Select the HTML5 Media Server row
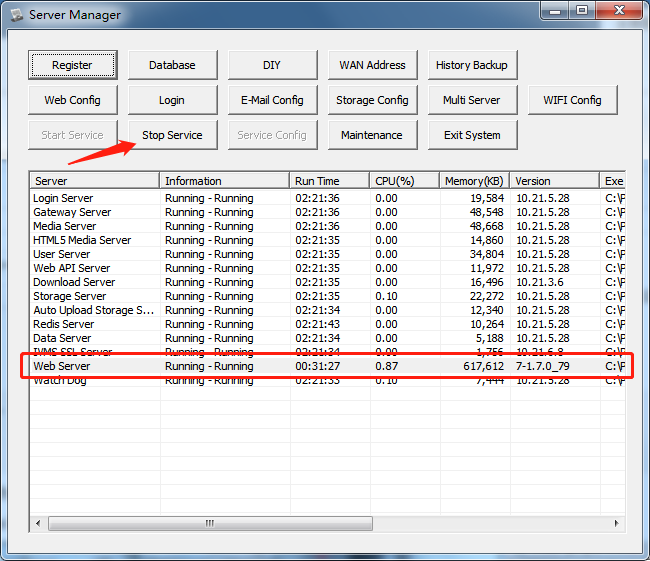The width and height of the screenshot is (650, 561). pyautogui.click(x=327, y=240)
